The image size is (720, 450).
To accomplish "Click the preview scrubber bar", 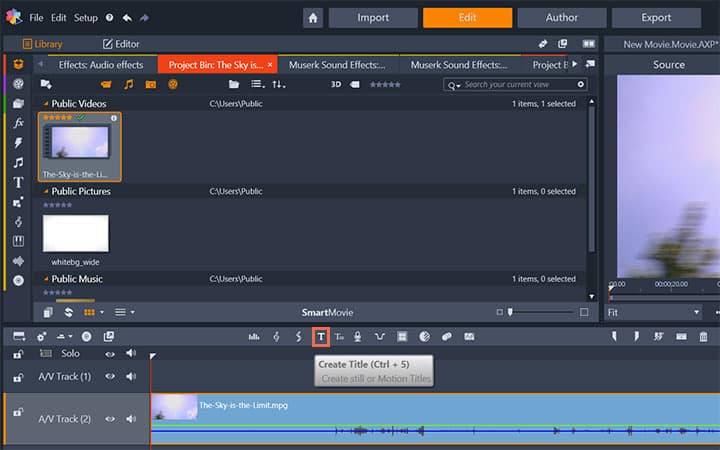I will pos(664,298).
